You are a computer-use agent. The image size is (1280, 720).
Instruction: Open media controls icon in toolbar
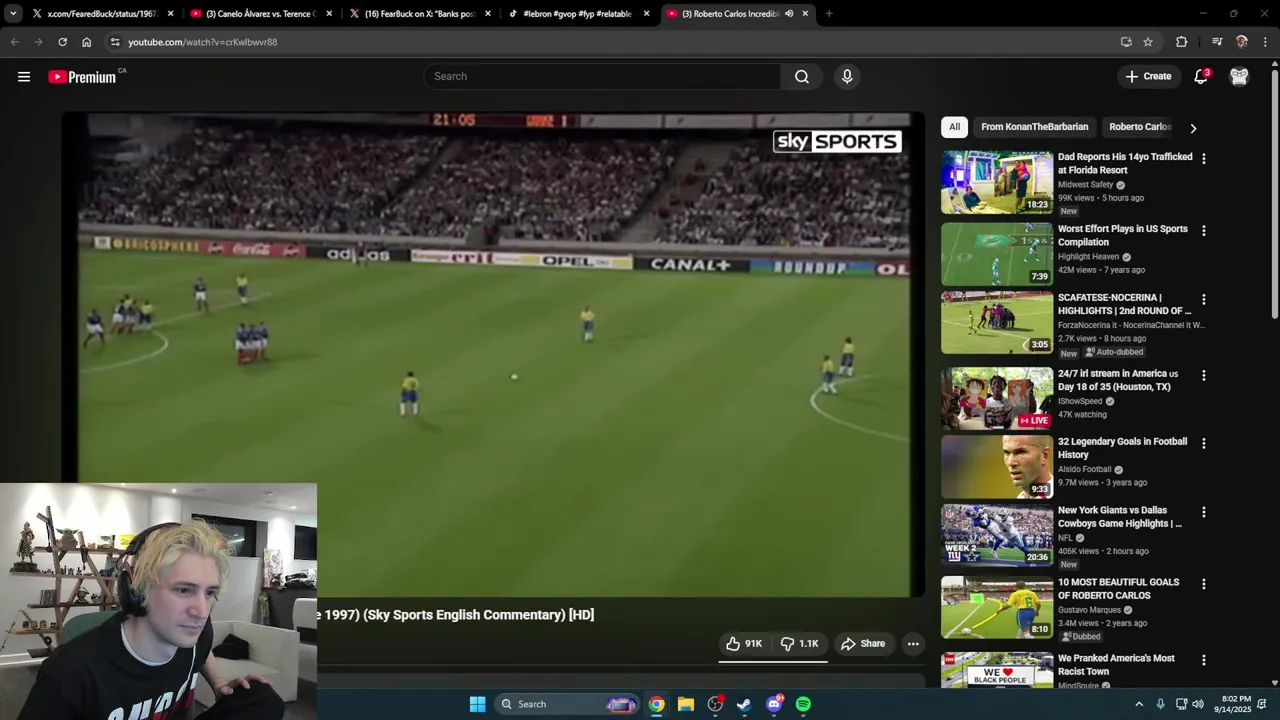(x=1217, y=42)
